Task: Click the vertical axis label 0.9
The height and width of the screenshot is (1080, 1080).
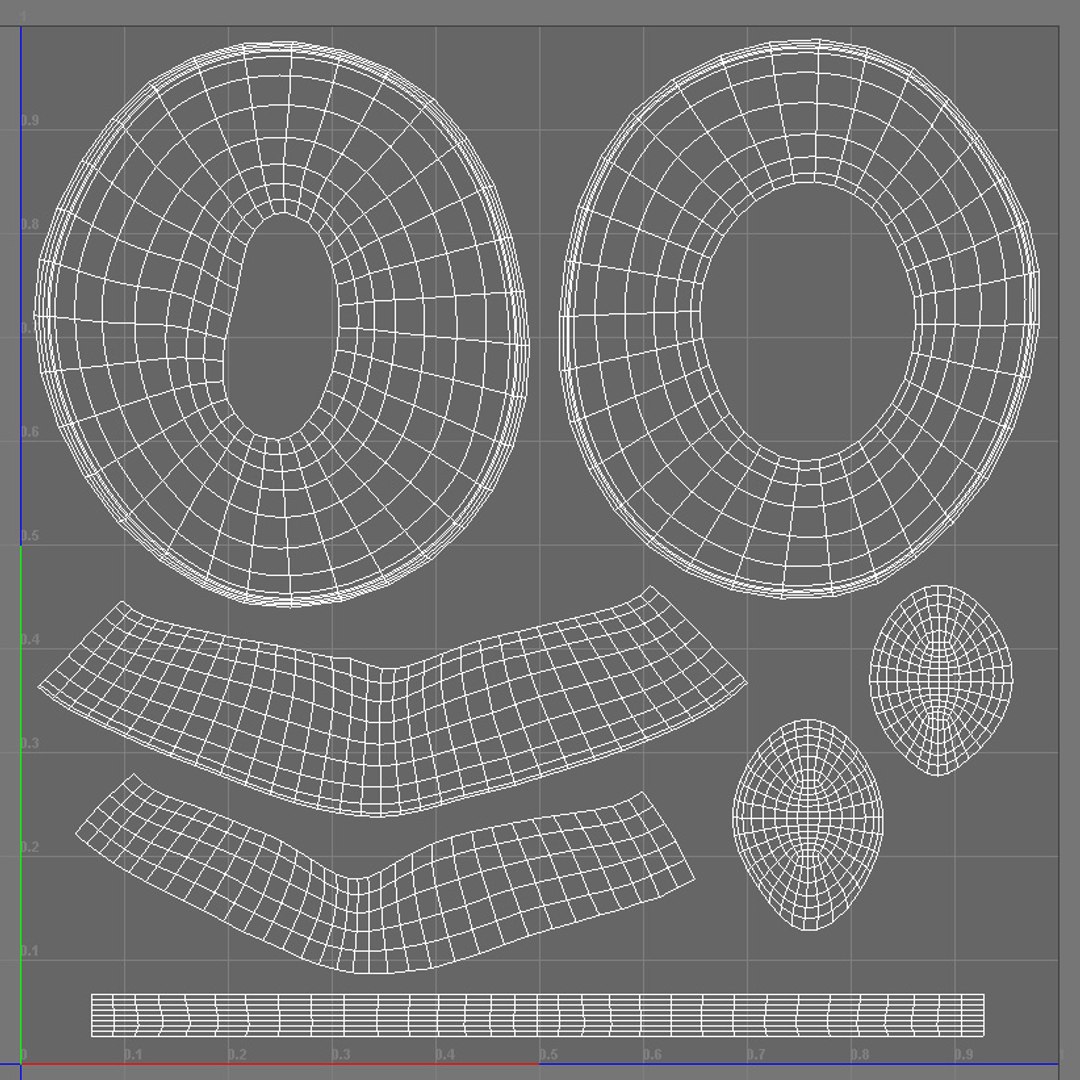Action: click(30, 121)
